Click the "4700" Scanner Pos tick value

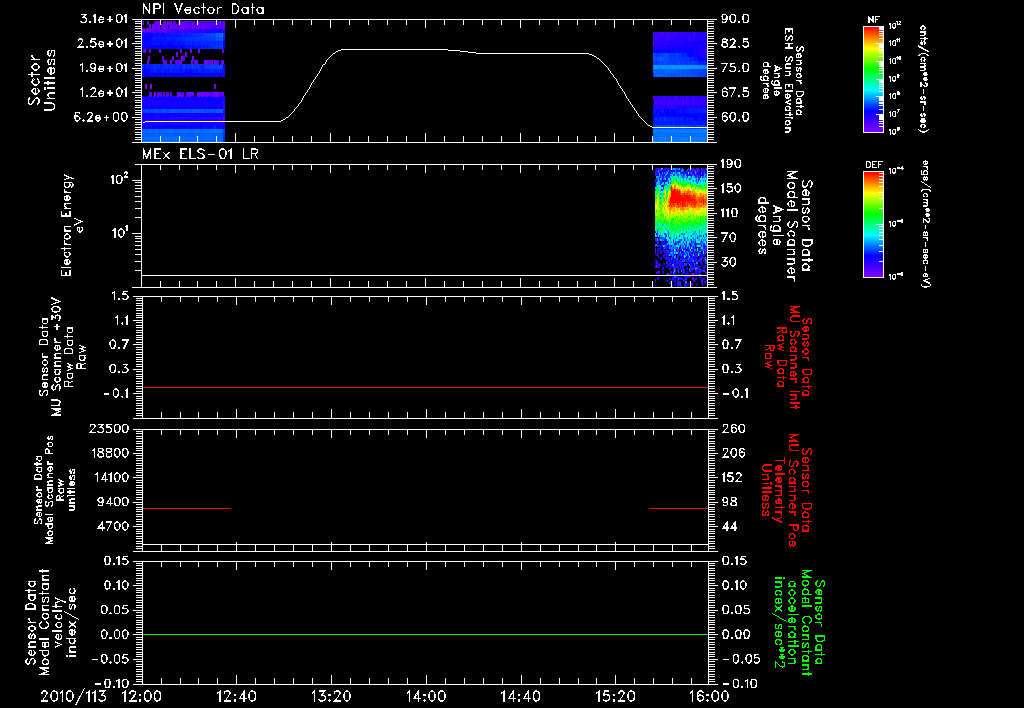pos(113,526)
